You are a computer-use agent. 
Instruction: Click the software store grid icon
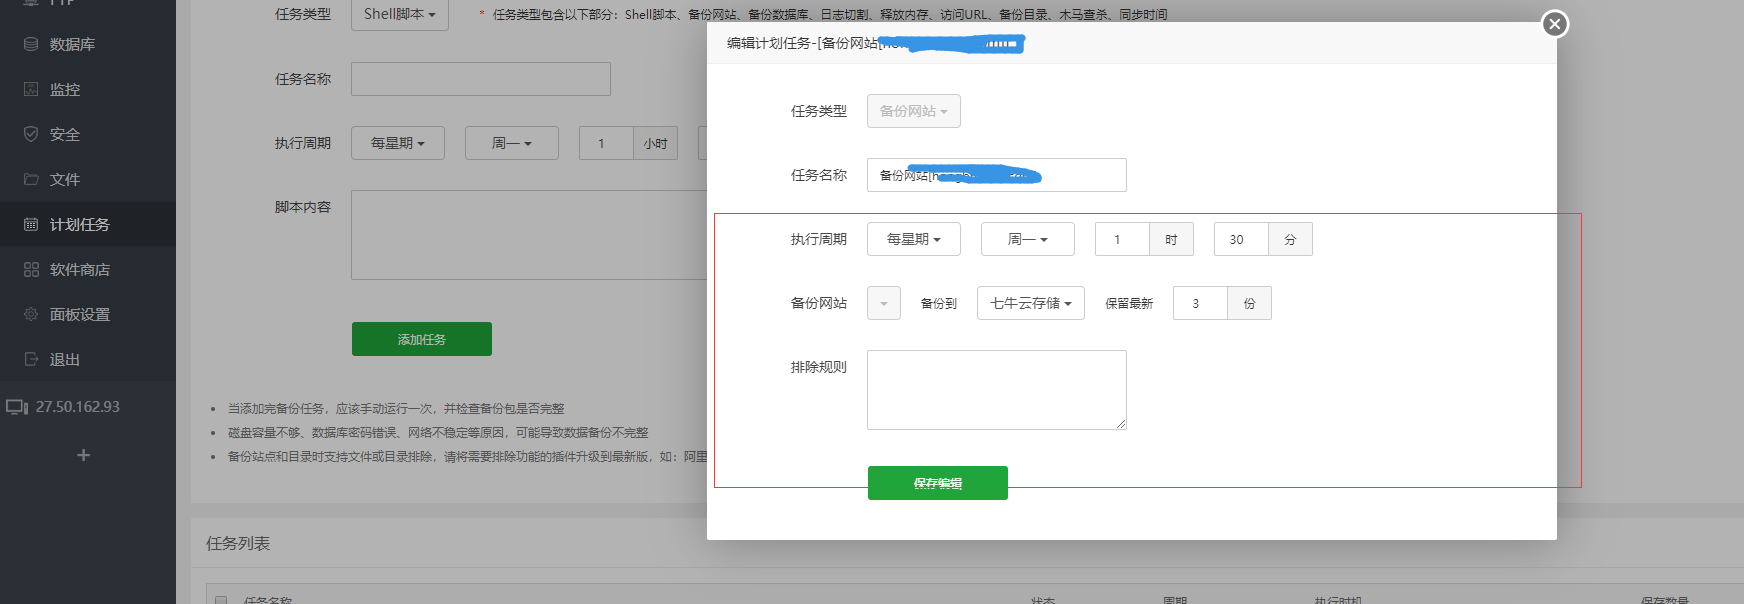31,269
